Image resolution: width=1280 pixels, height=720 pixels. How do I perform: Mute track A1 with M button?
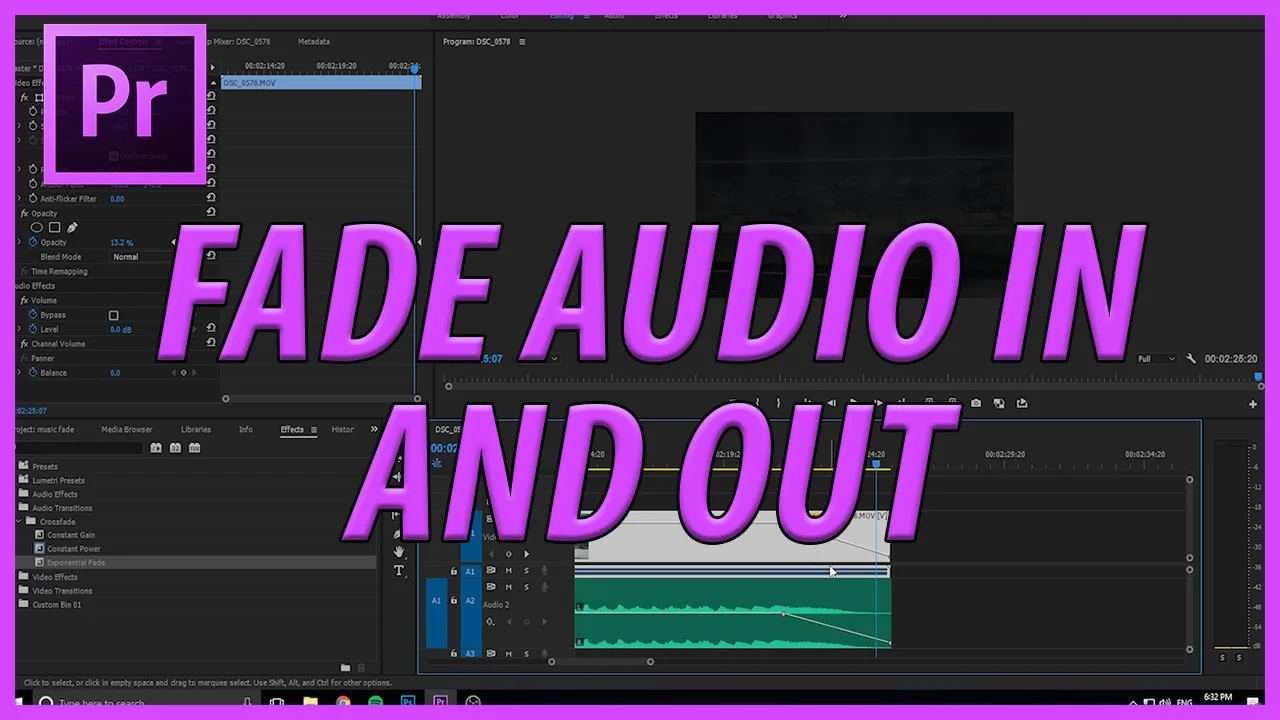[x=508, y=570]
